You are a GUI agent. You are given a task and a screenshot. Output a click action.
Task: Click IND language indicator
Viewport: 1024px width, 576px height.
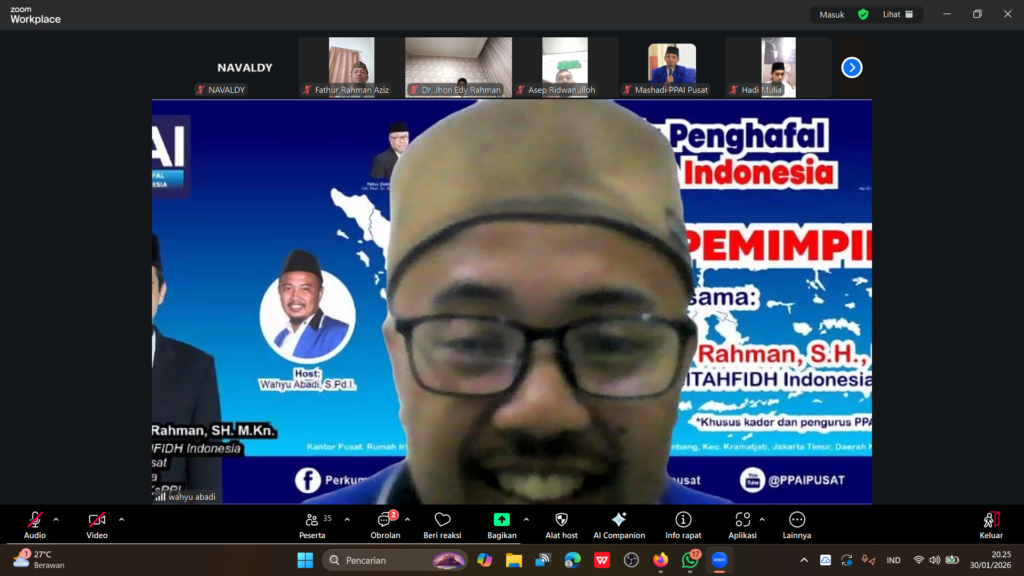(x=893, y=560)
